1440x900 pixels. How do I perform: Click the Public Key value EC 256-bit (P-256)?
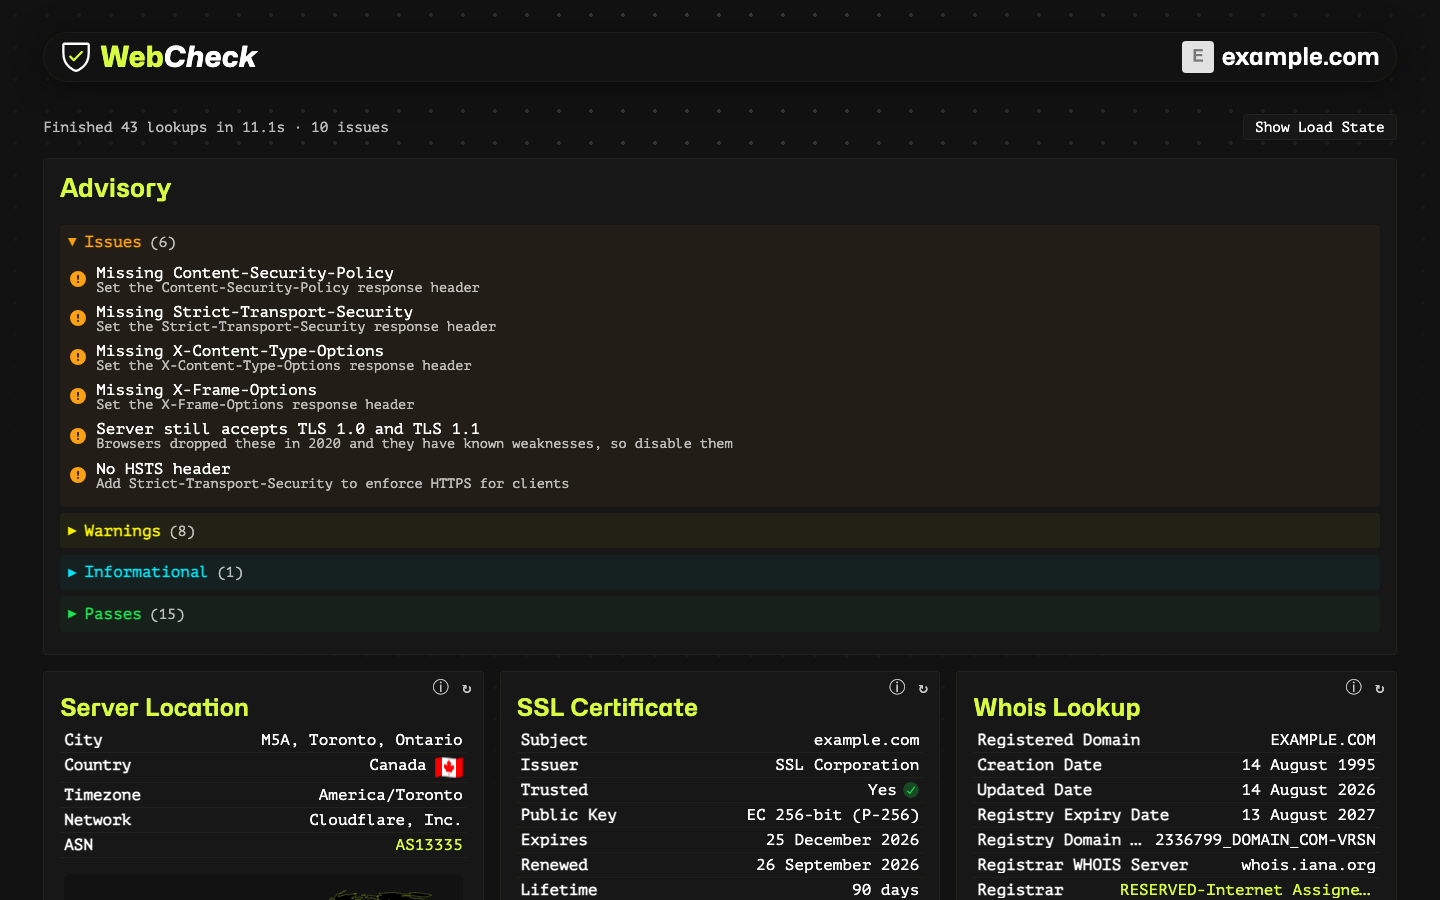point(833,815)
